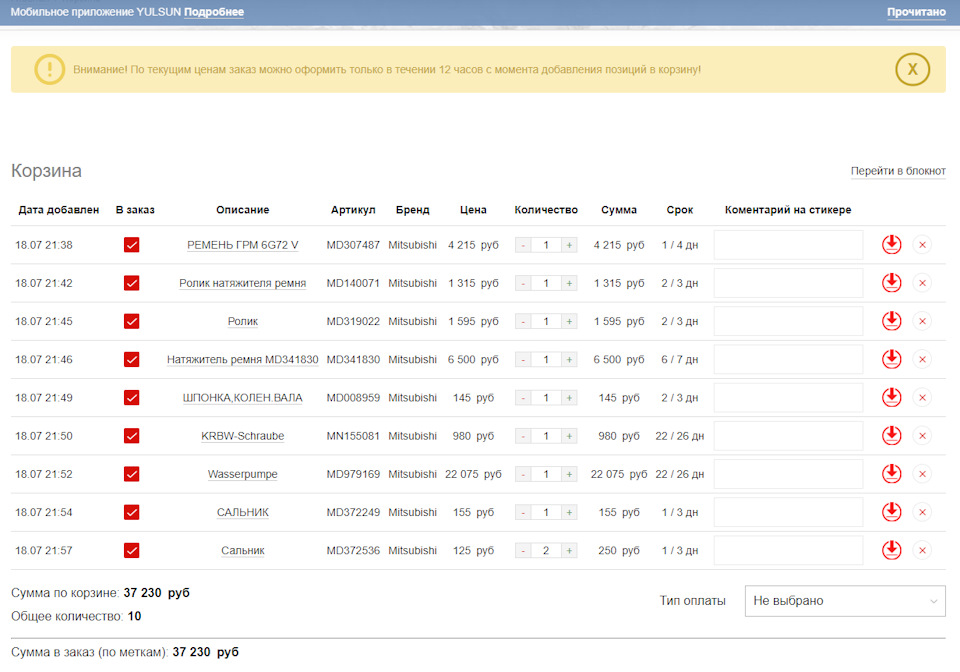The image size is (960, 672).
Task: Uncheck order checkbox for ШПОНКА,КОЛЕН.ВАЛА
Action: pyautogui.click(x=132, y=398)
